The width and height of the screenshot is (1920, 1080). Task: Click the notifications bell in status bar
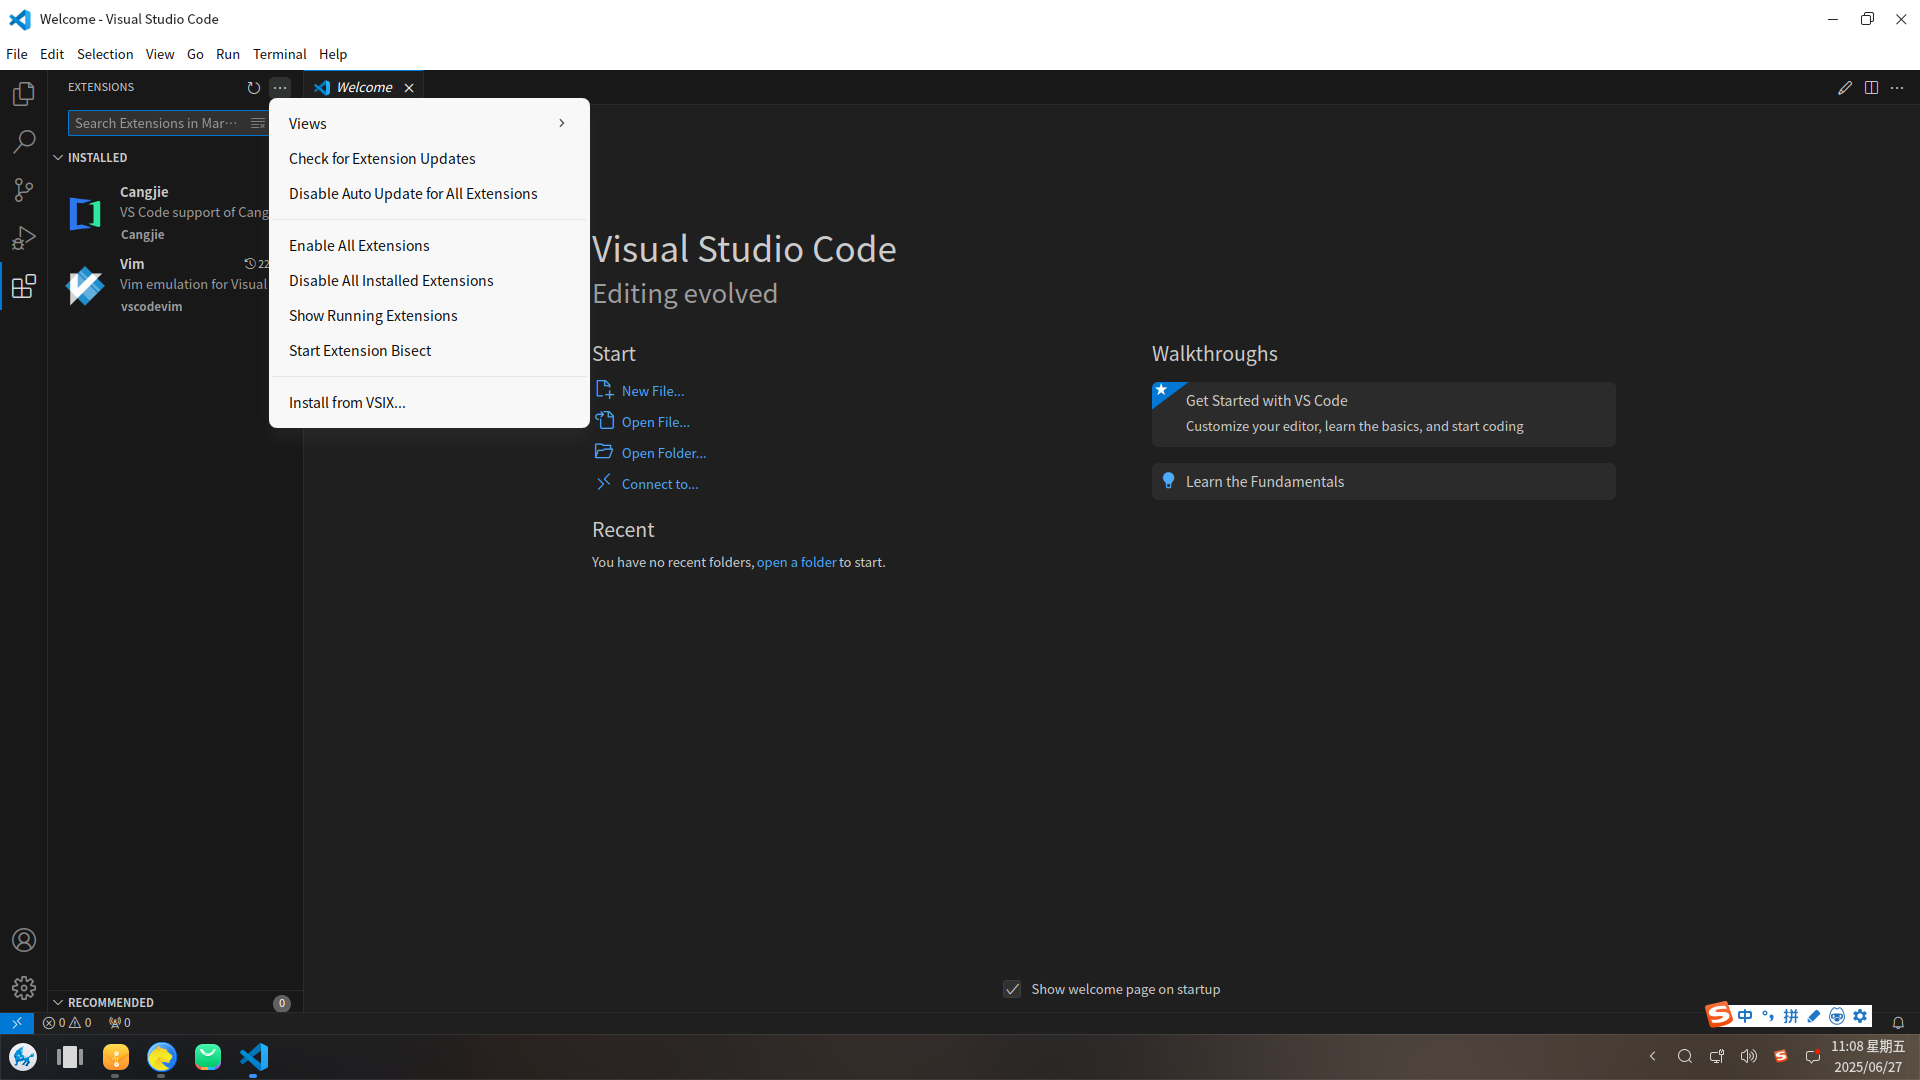[x=1898, y=1022]
